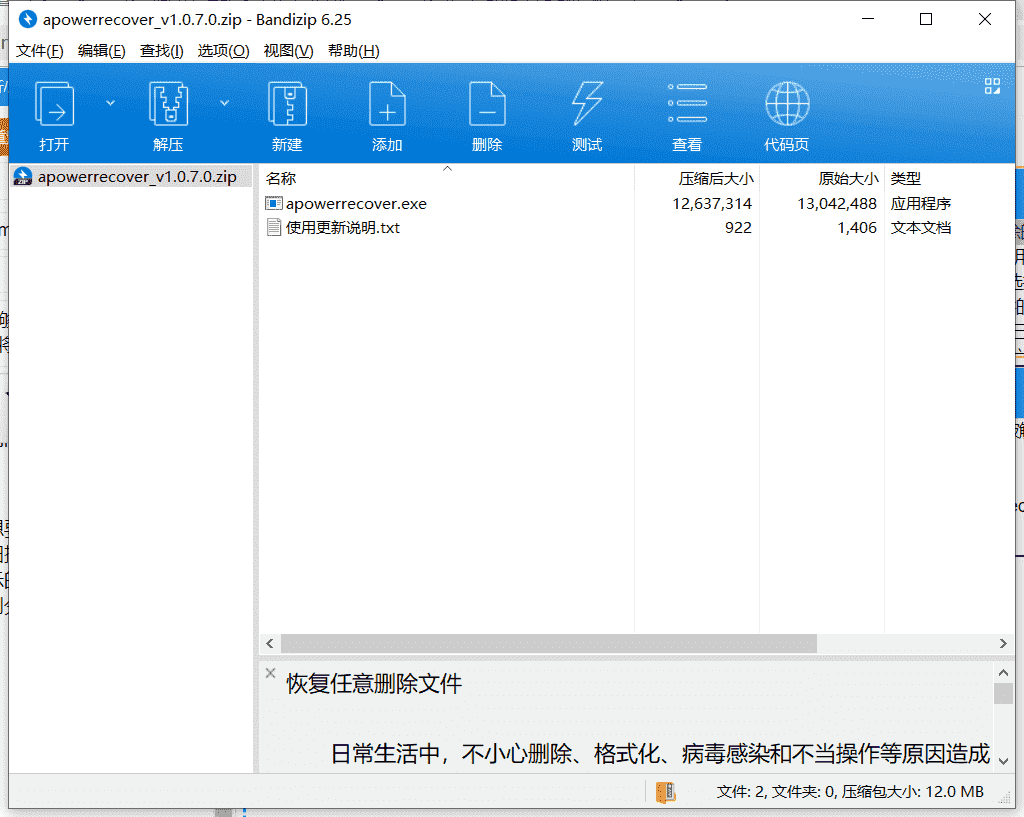Click the comment panel scroll-down arrow
This screenshot has height=817, width=1024.
pos(1003,761)
